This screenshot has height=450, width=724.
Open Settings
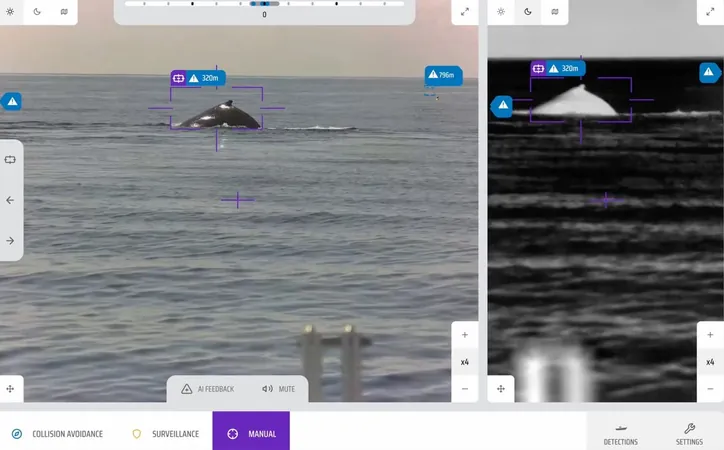689,434
